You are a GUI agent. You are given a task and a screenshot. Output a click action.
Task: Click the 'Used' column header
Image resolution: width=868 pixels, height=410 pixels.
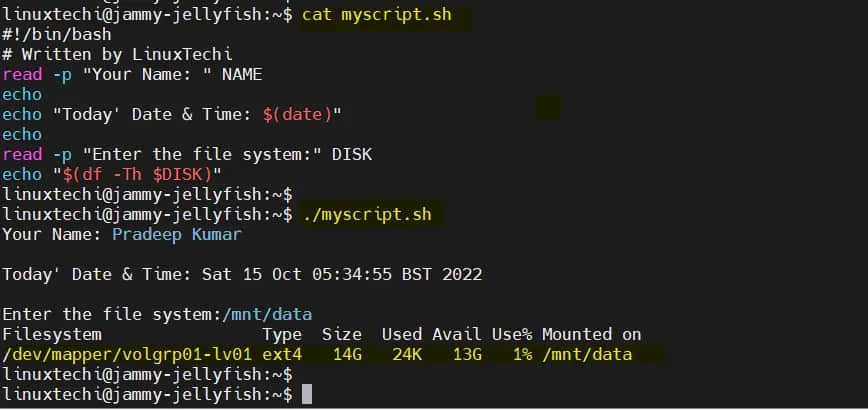tap(401, 334)
